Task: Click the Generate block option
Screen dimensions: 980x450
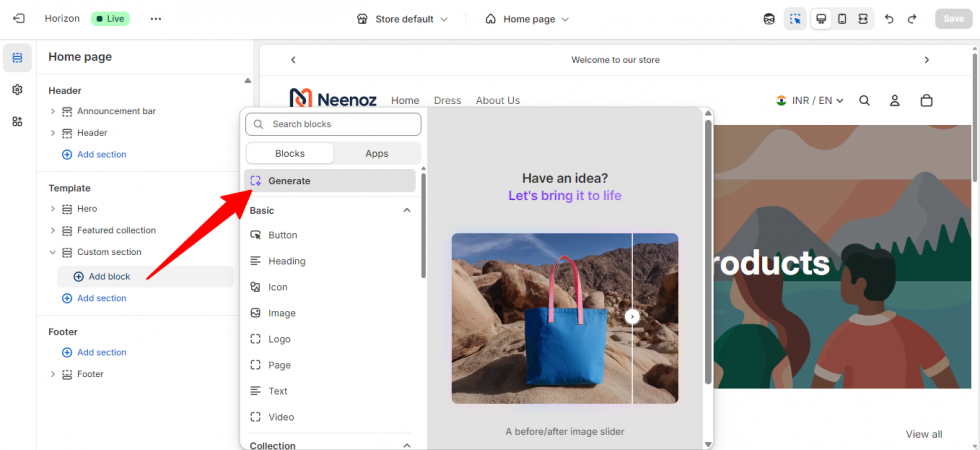Action: [x=330, y=181]
